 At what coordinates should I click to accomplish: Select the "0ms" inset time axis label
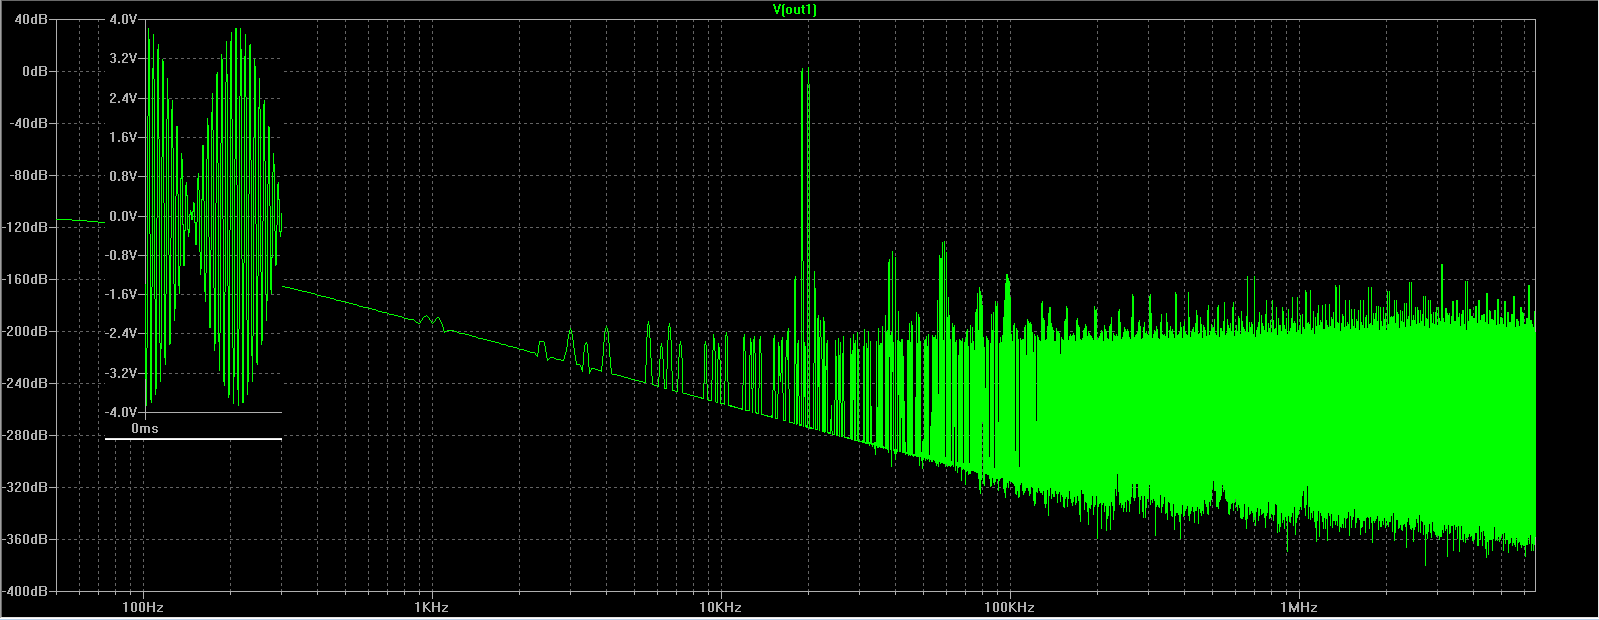coord(145,428)
